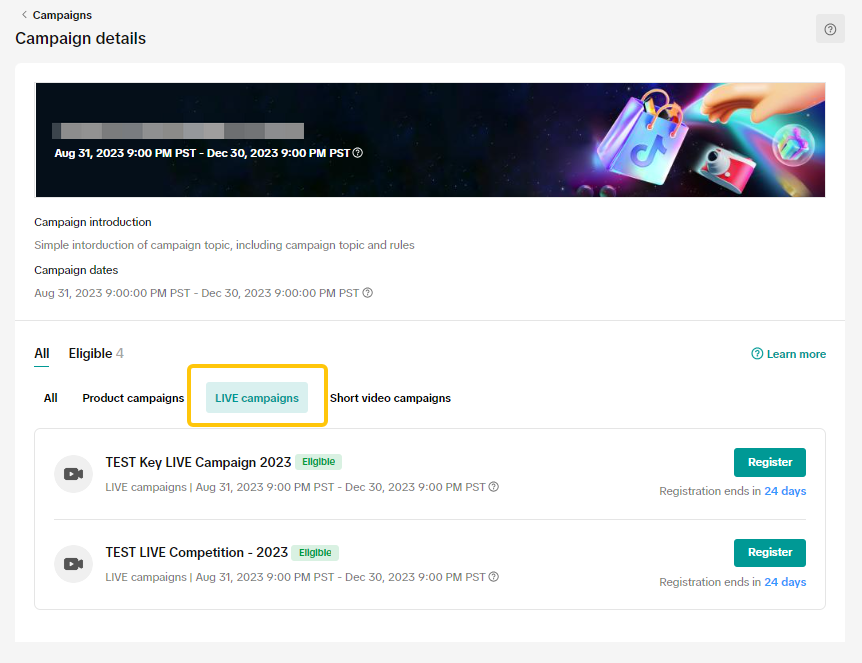862x663 pixels.
Task: Filter by Product campaigns
Action: (x=133, y=398)
